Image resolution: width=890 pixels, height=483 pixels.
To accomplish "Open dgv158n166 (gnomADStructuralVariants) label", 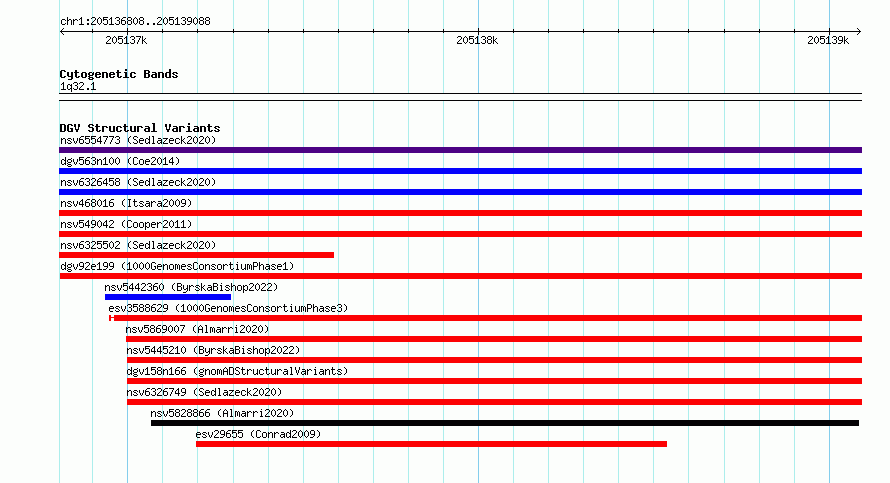I will [237, 371].
